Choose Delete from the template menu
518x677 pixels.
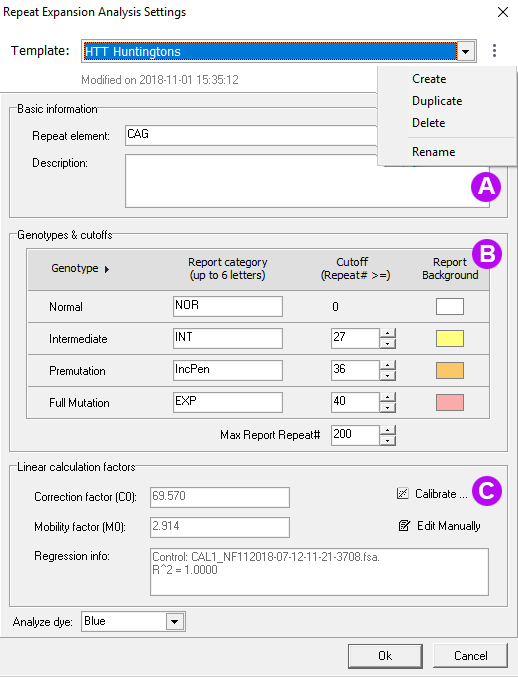(428, 123)
